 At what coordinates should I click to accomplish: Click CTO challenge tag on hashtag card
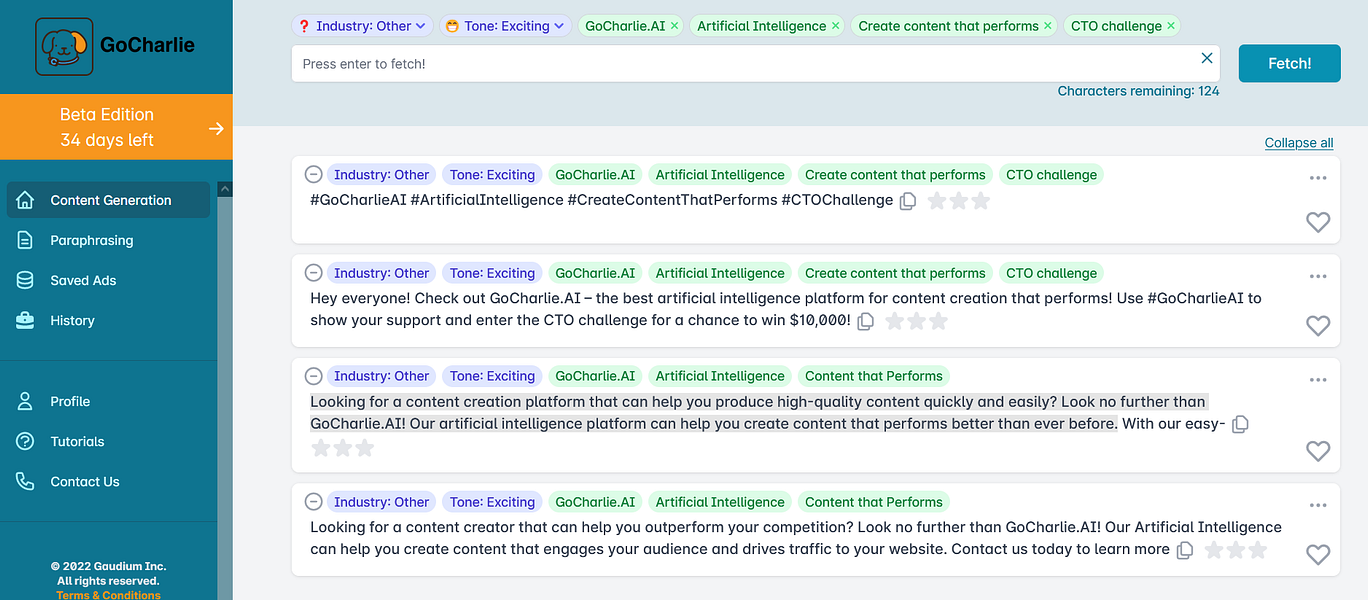[x=1051, y=174]
